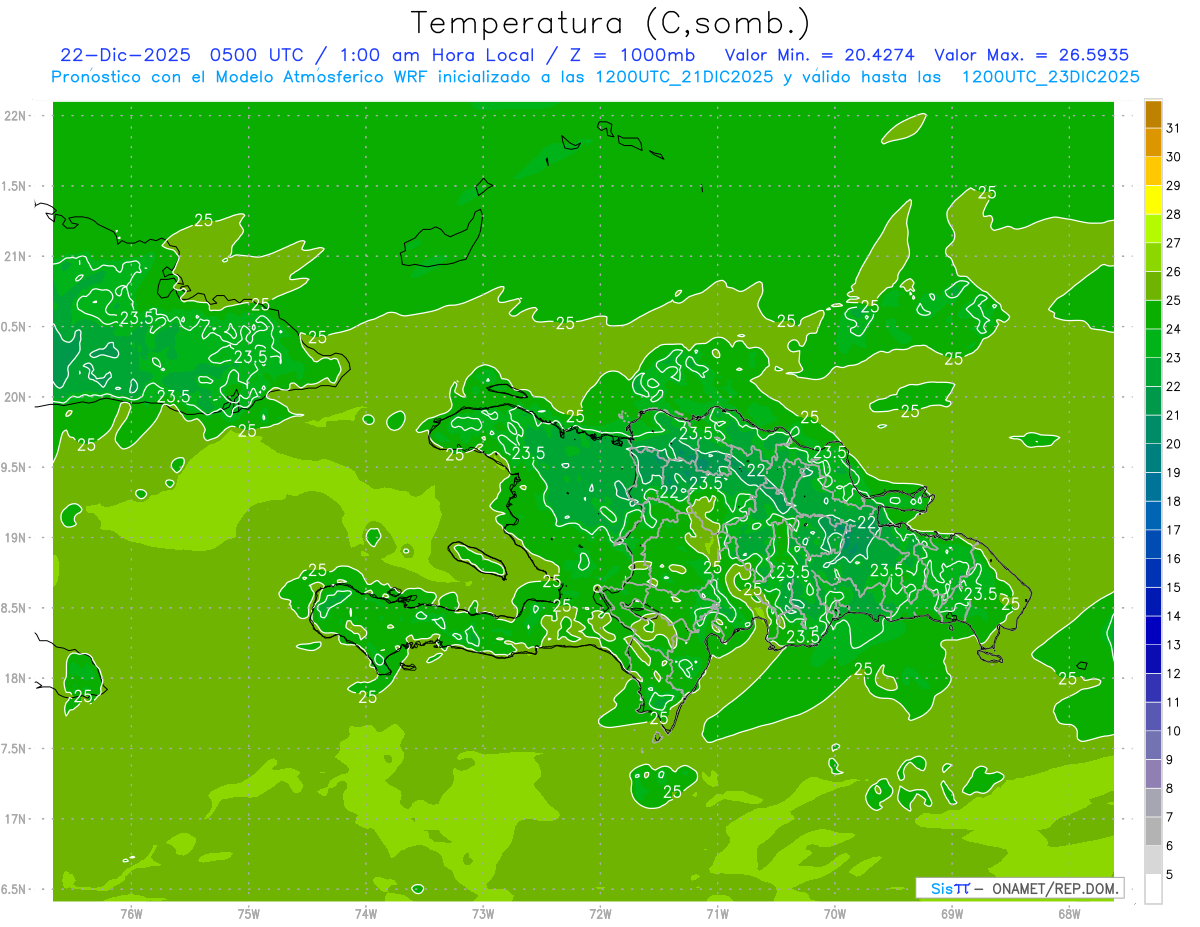
Task: Click the "75W" longitude axis label
Action: click(249, 913)
